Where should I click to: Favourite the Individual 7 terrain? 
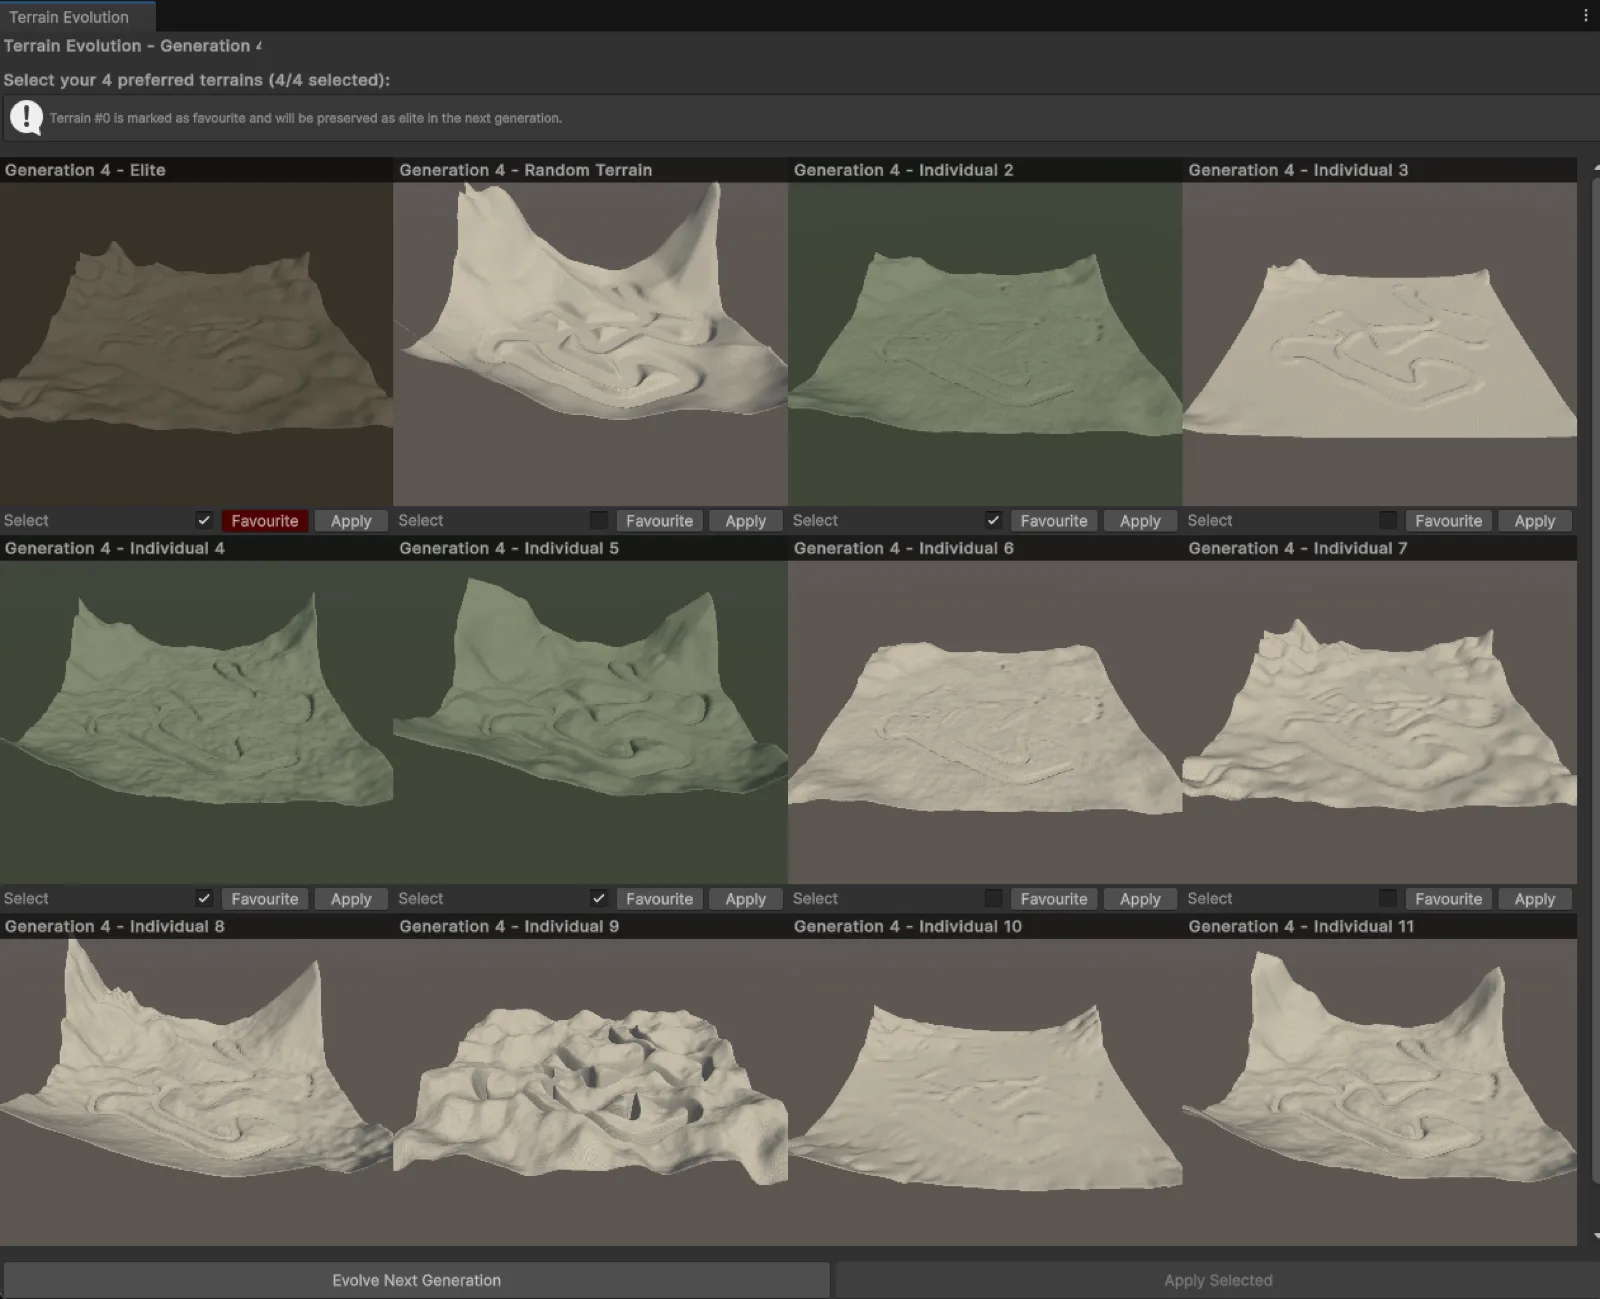1448,899
